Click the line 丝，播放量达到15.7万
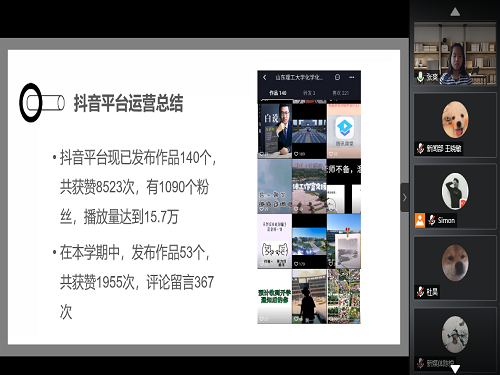The height and width of the screenshot is (375, 500). point(119,217)
